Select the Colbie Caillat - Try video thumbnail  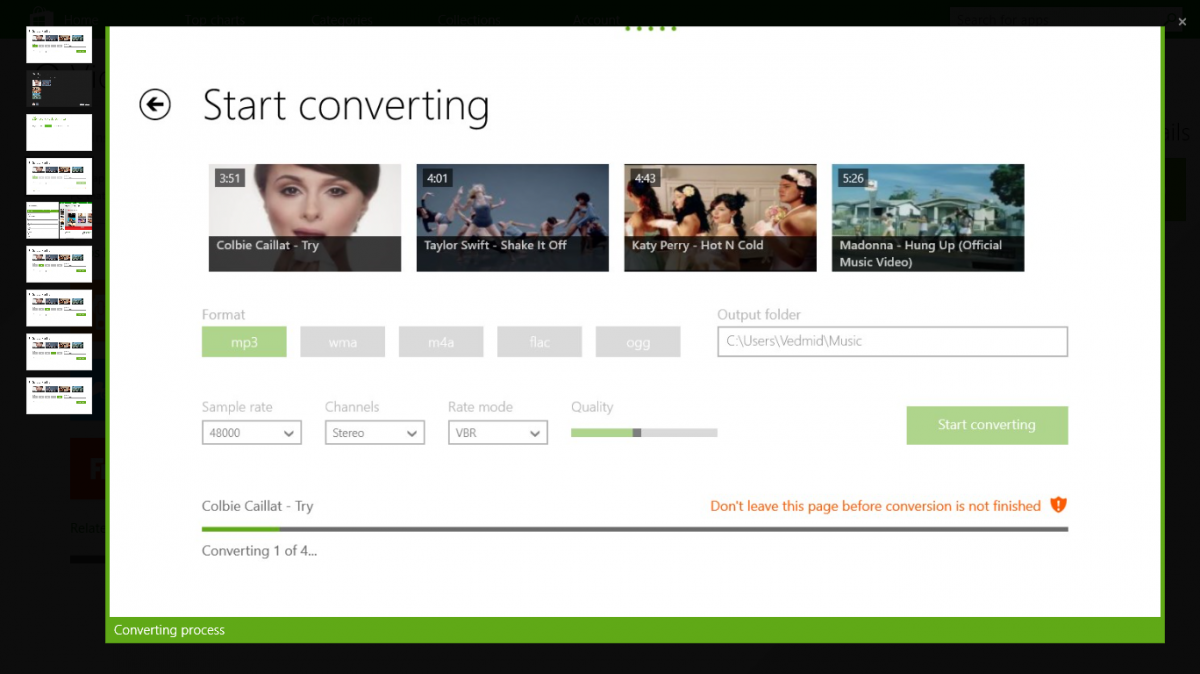pos(305,218)
